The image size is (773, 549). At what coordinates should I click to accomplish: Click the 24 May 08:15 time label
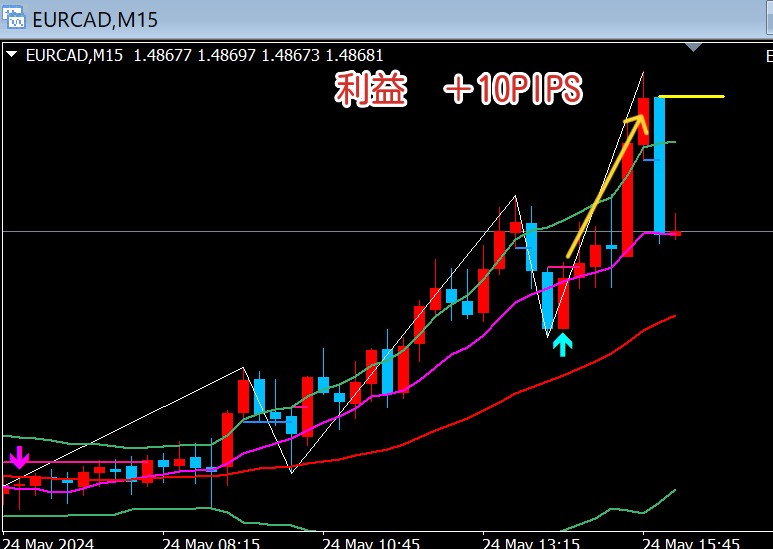212,543
